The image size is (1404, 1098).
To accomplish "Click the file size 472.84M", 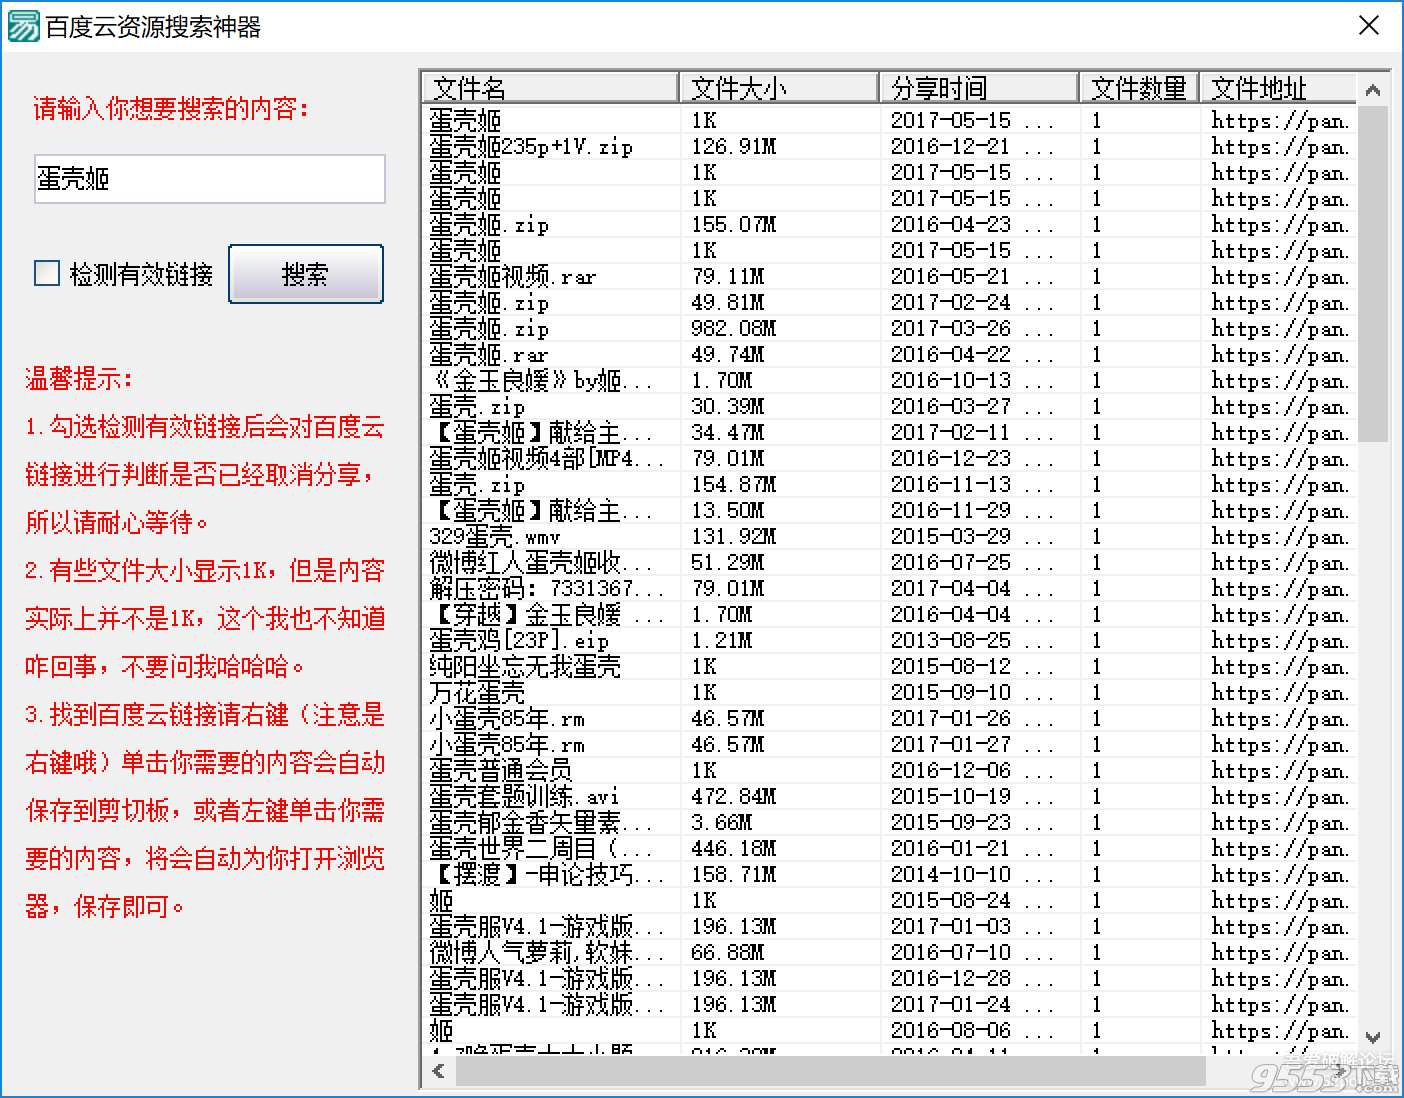I will (733, 797).
